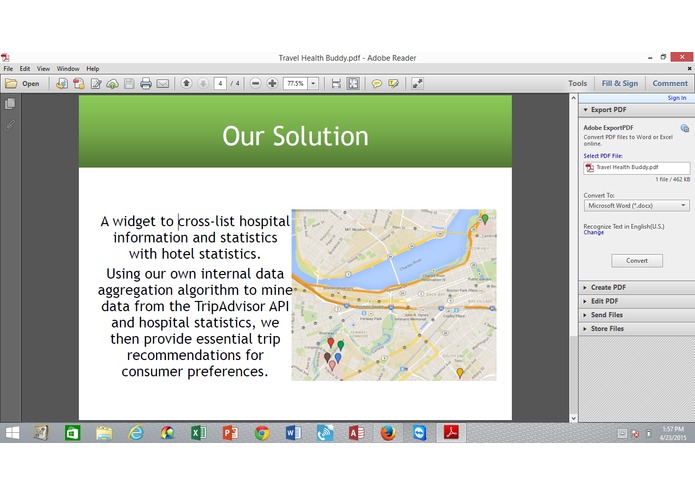Open TeamViewer from the taskbar
695x494 pixels.
[x=419, y=432]
